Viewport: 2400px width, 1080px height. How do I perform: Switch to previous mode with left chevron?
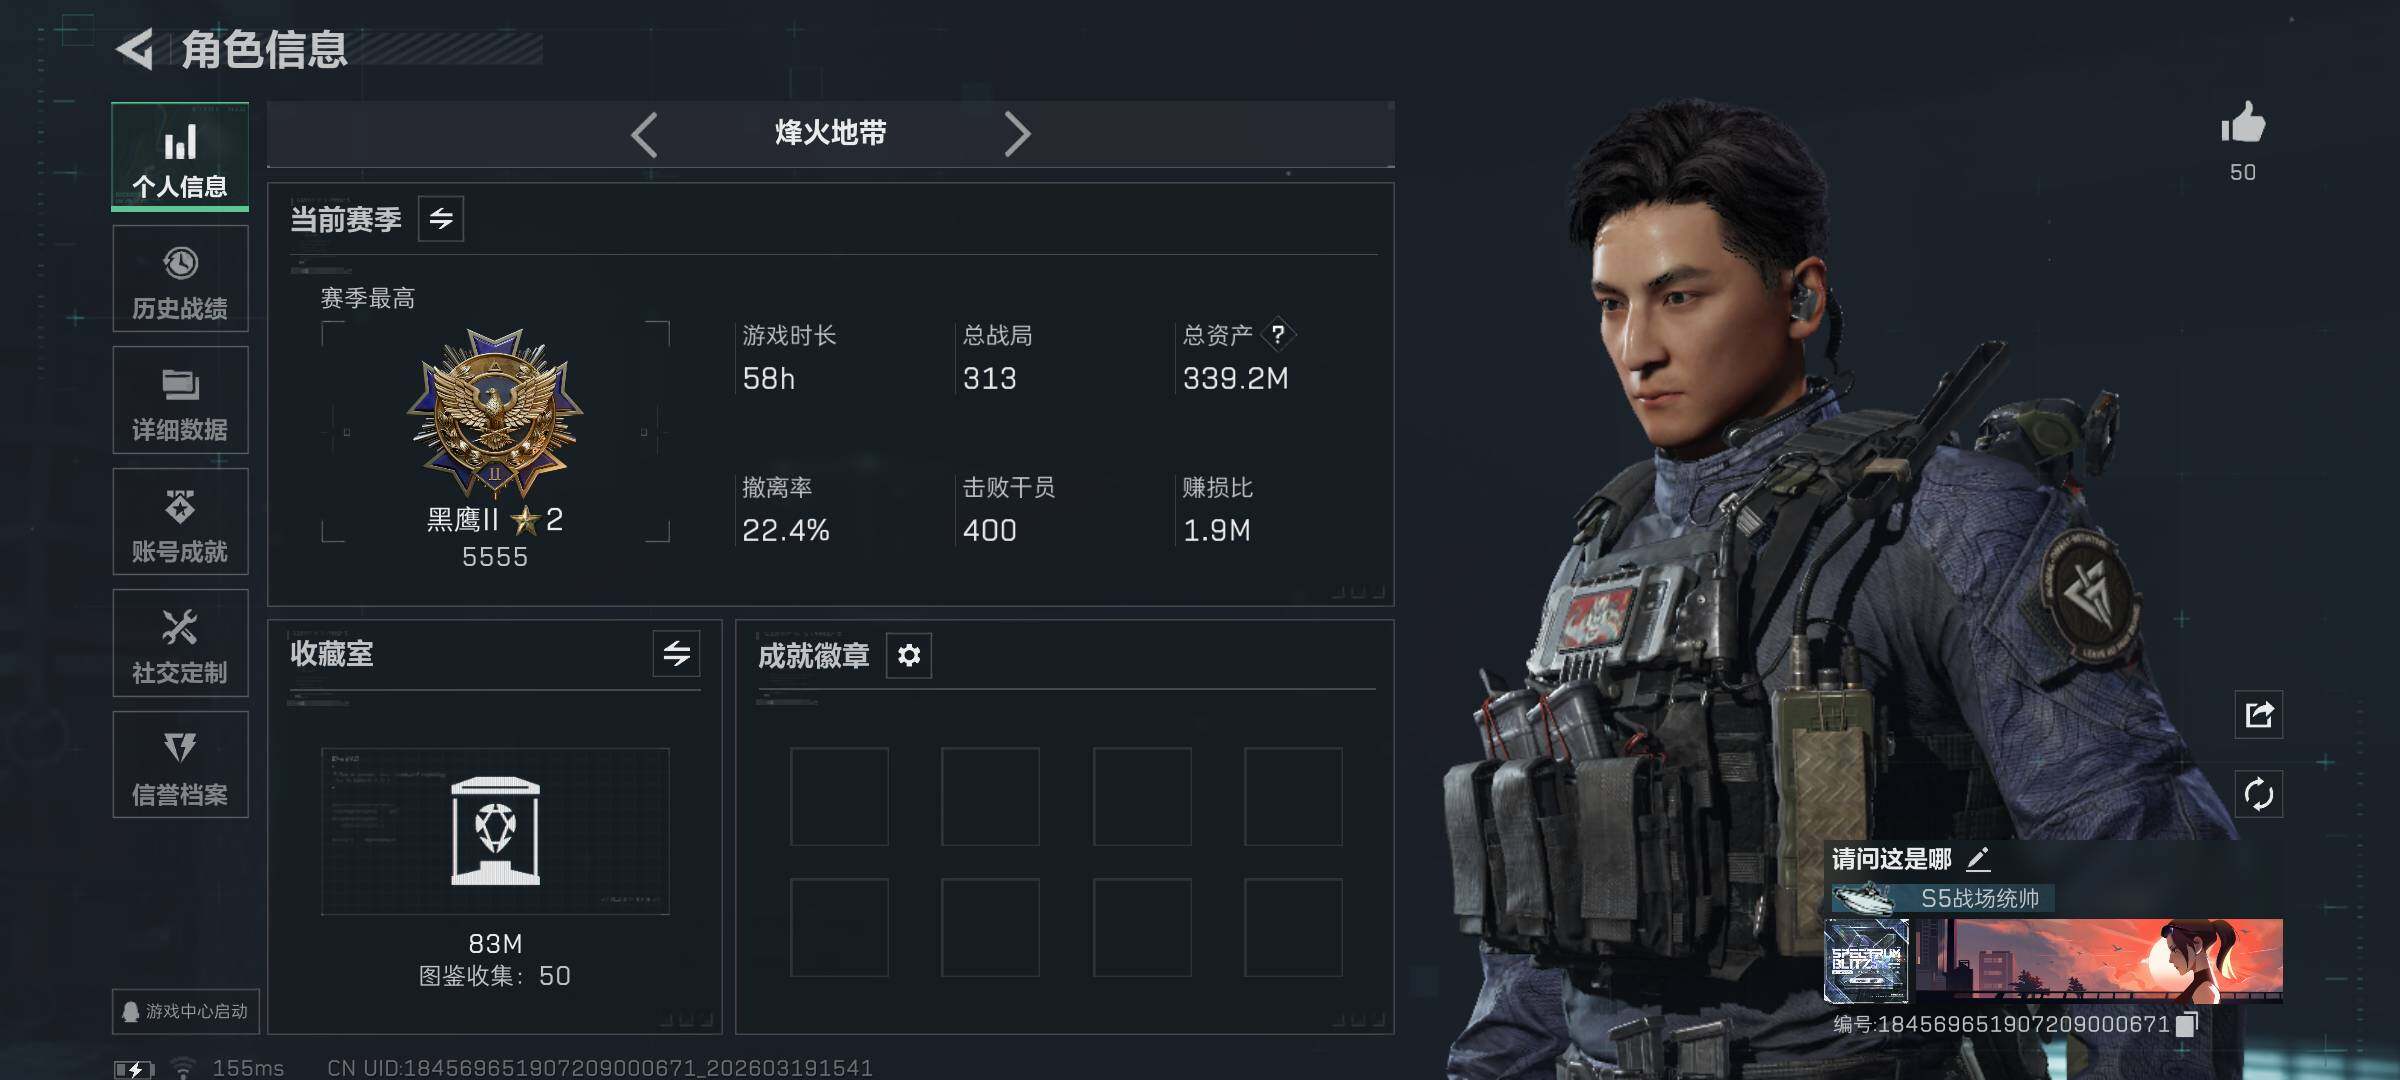pyautogui.click(x=645, y=134)
